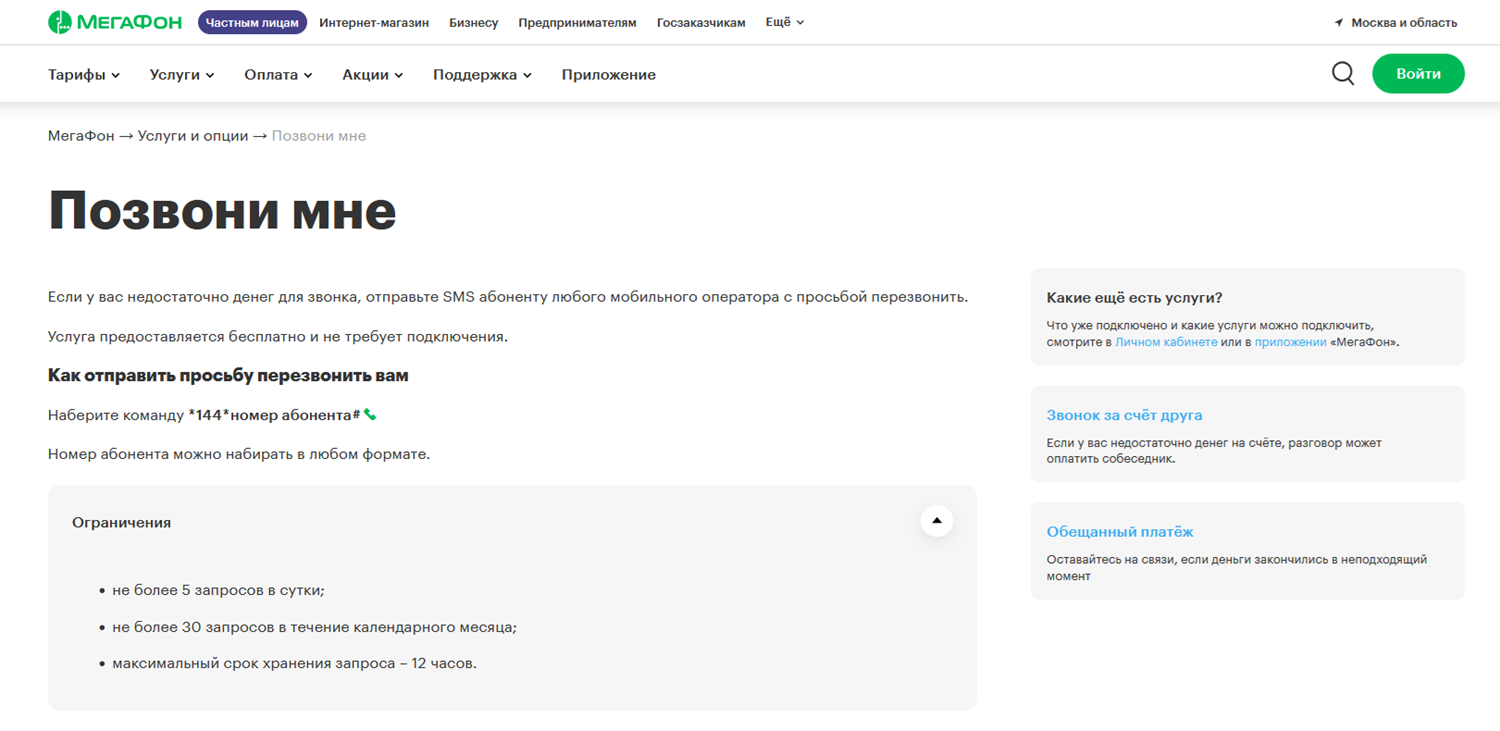Click the Какие ещё есть услуги? heading
This screenshot has width=1500, height=731.
tap(1135, 298)
